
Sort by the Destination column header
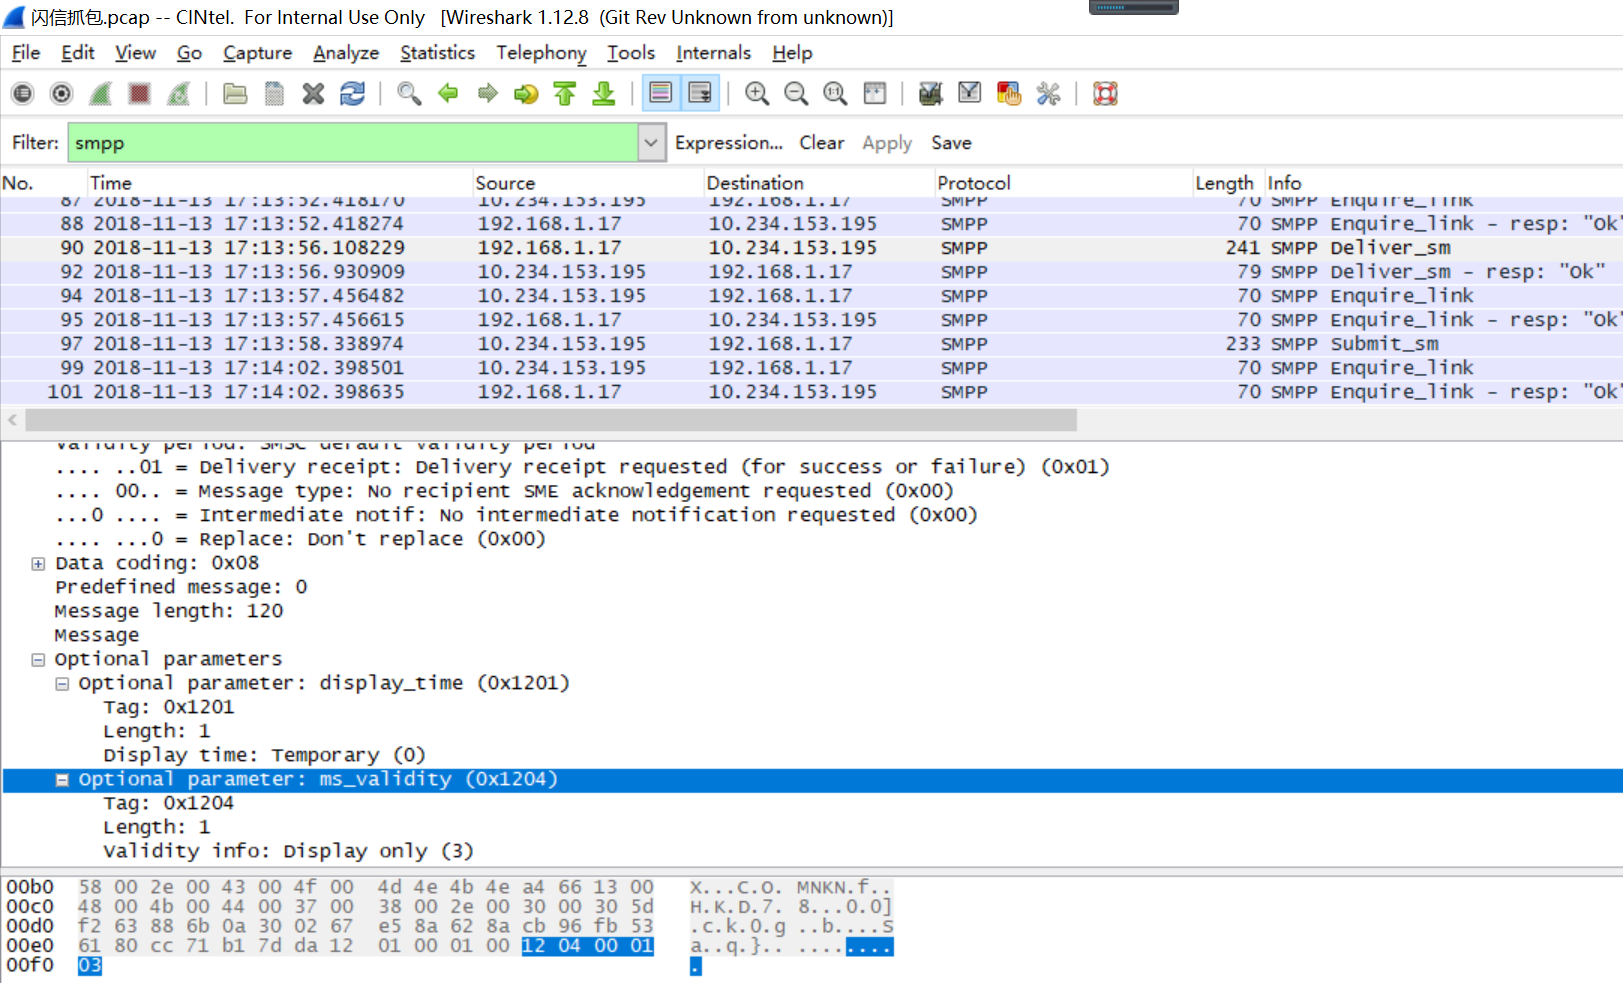pyautogui.click(x=818, y=183)
